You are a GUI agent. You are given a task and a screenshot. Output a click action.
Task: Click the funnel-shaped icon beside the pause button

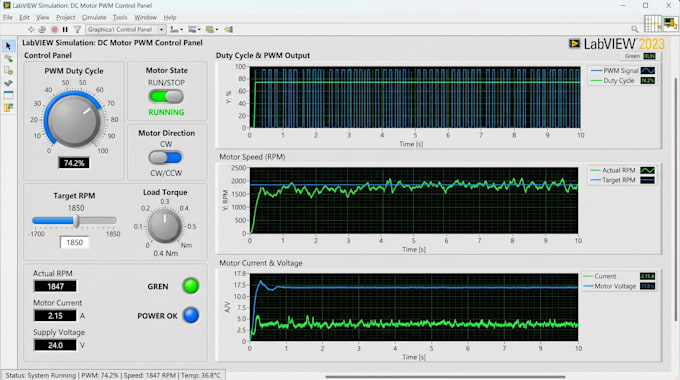coord(77,29)
